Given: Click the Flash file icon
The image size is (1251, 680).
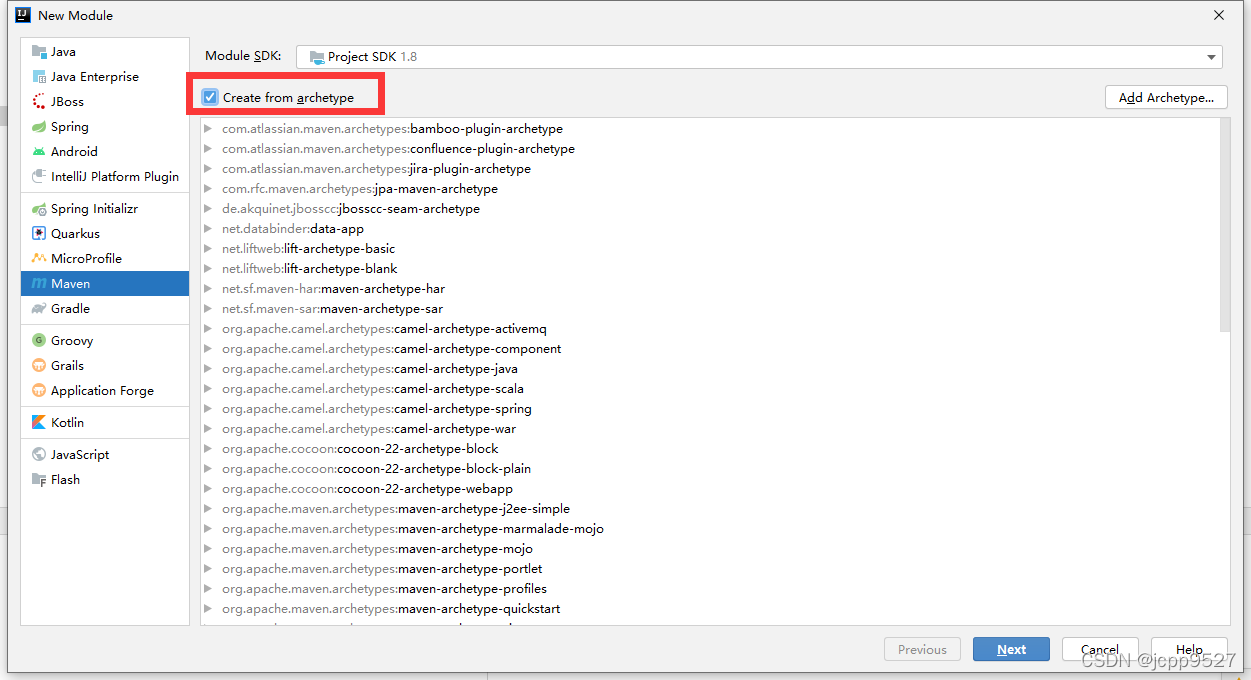Looking at the screenshot, I should tap(39, 480).
